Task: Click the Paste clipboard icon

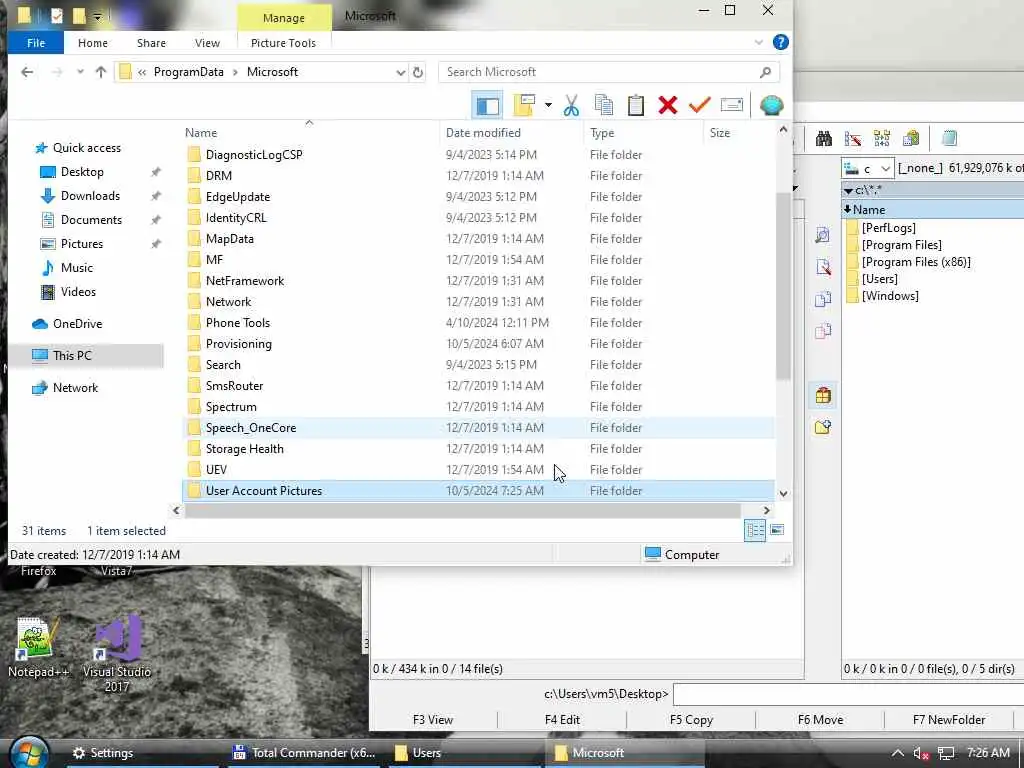Action: coord(635,105)
